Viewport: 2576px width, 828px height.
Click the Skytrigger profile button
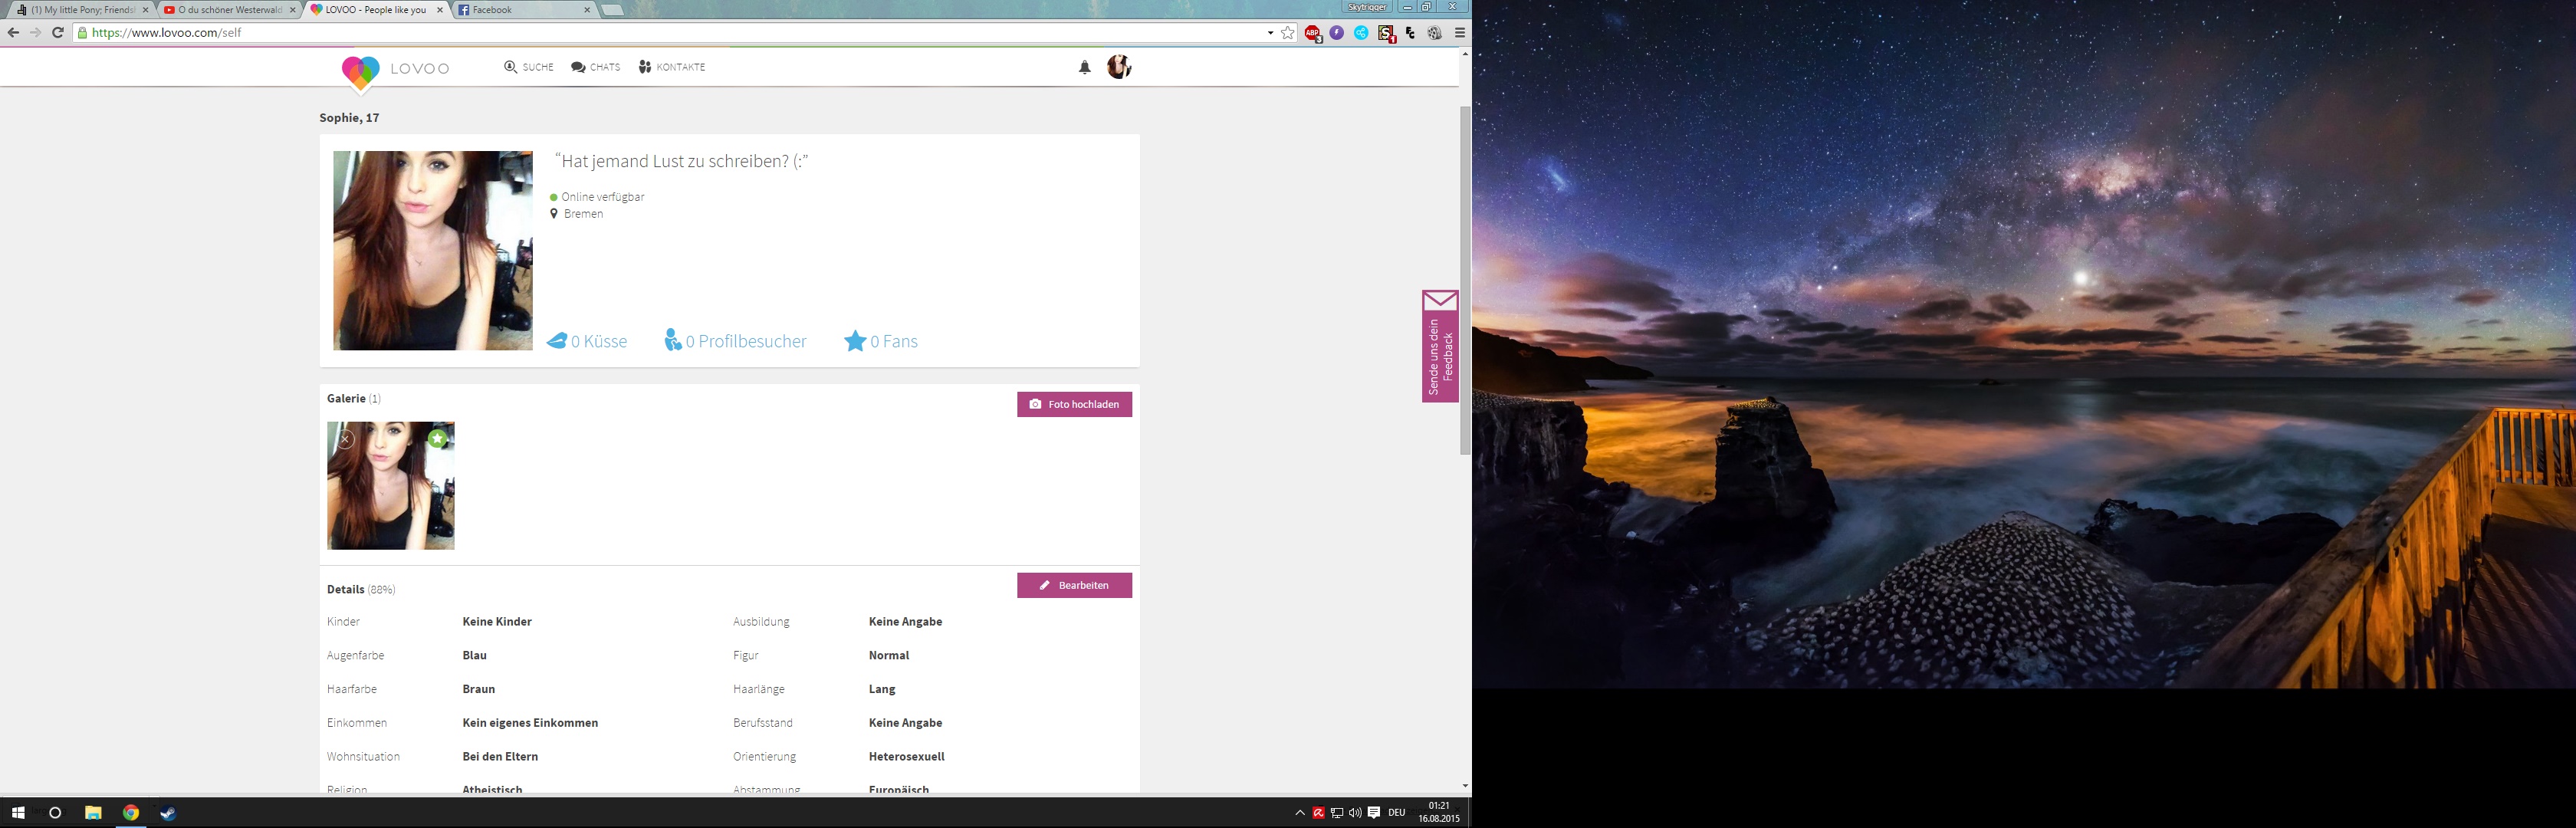1366,7
